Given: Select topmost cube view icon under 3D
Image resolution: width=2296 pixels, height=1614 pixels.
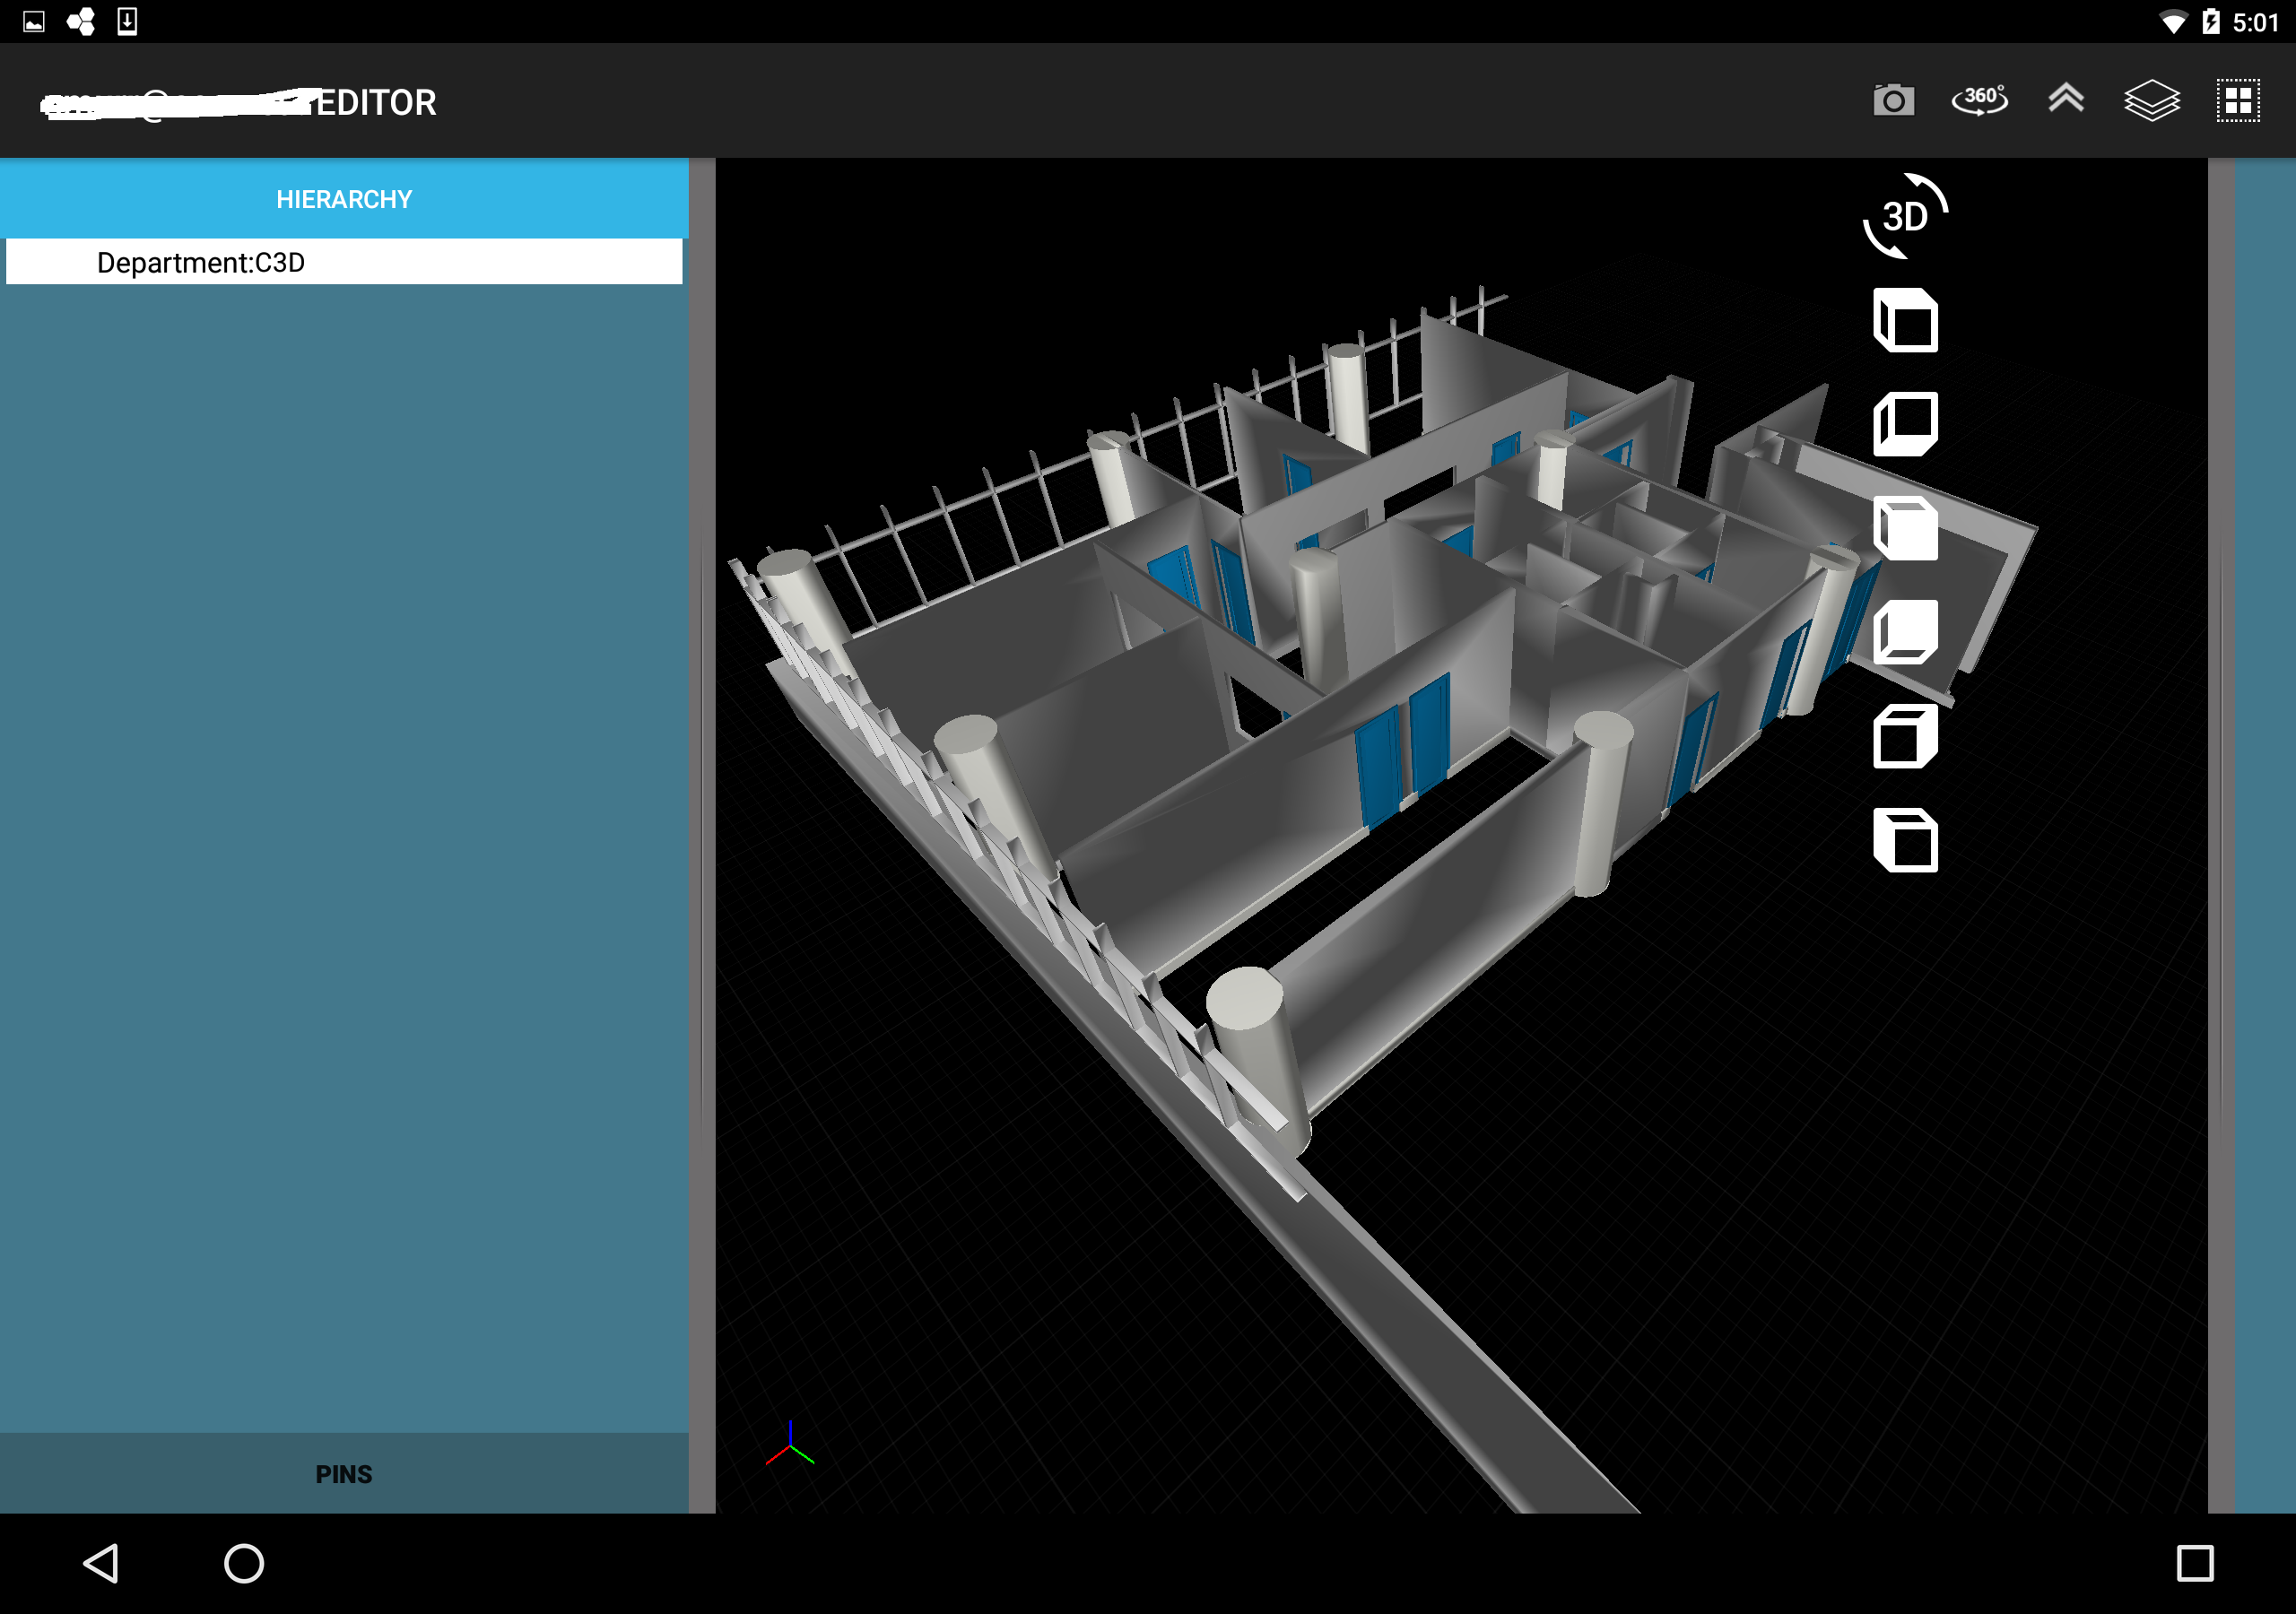Looking at the screenshot, I should click(1904, 321).
